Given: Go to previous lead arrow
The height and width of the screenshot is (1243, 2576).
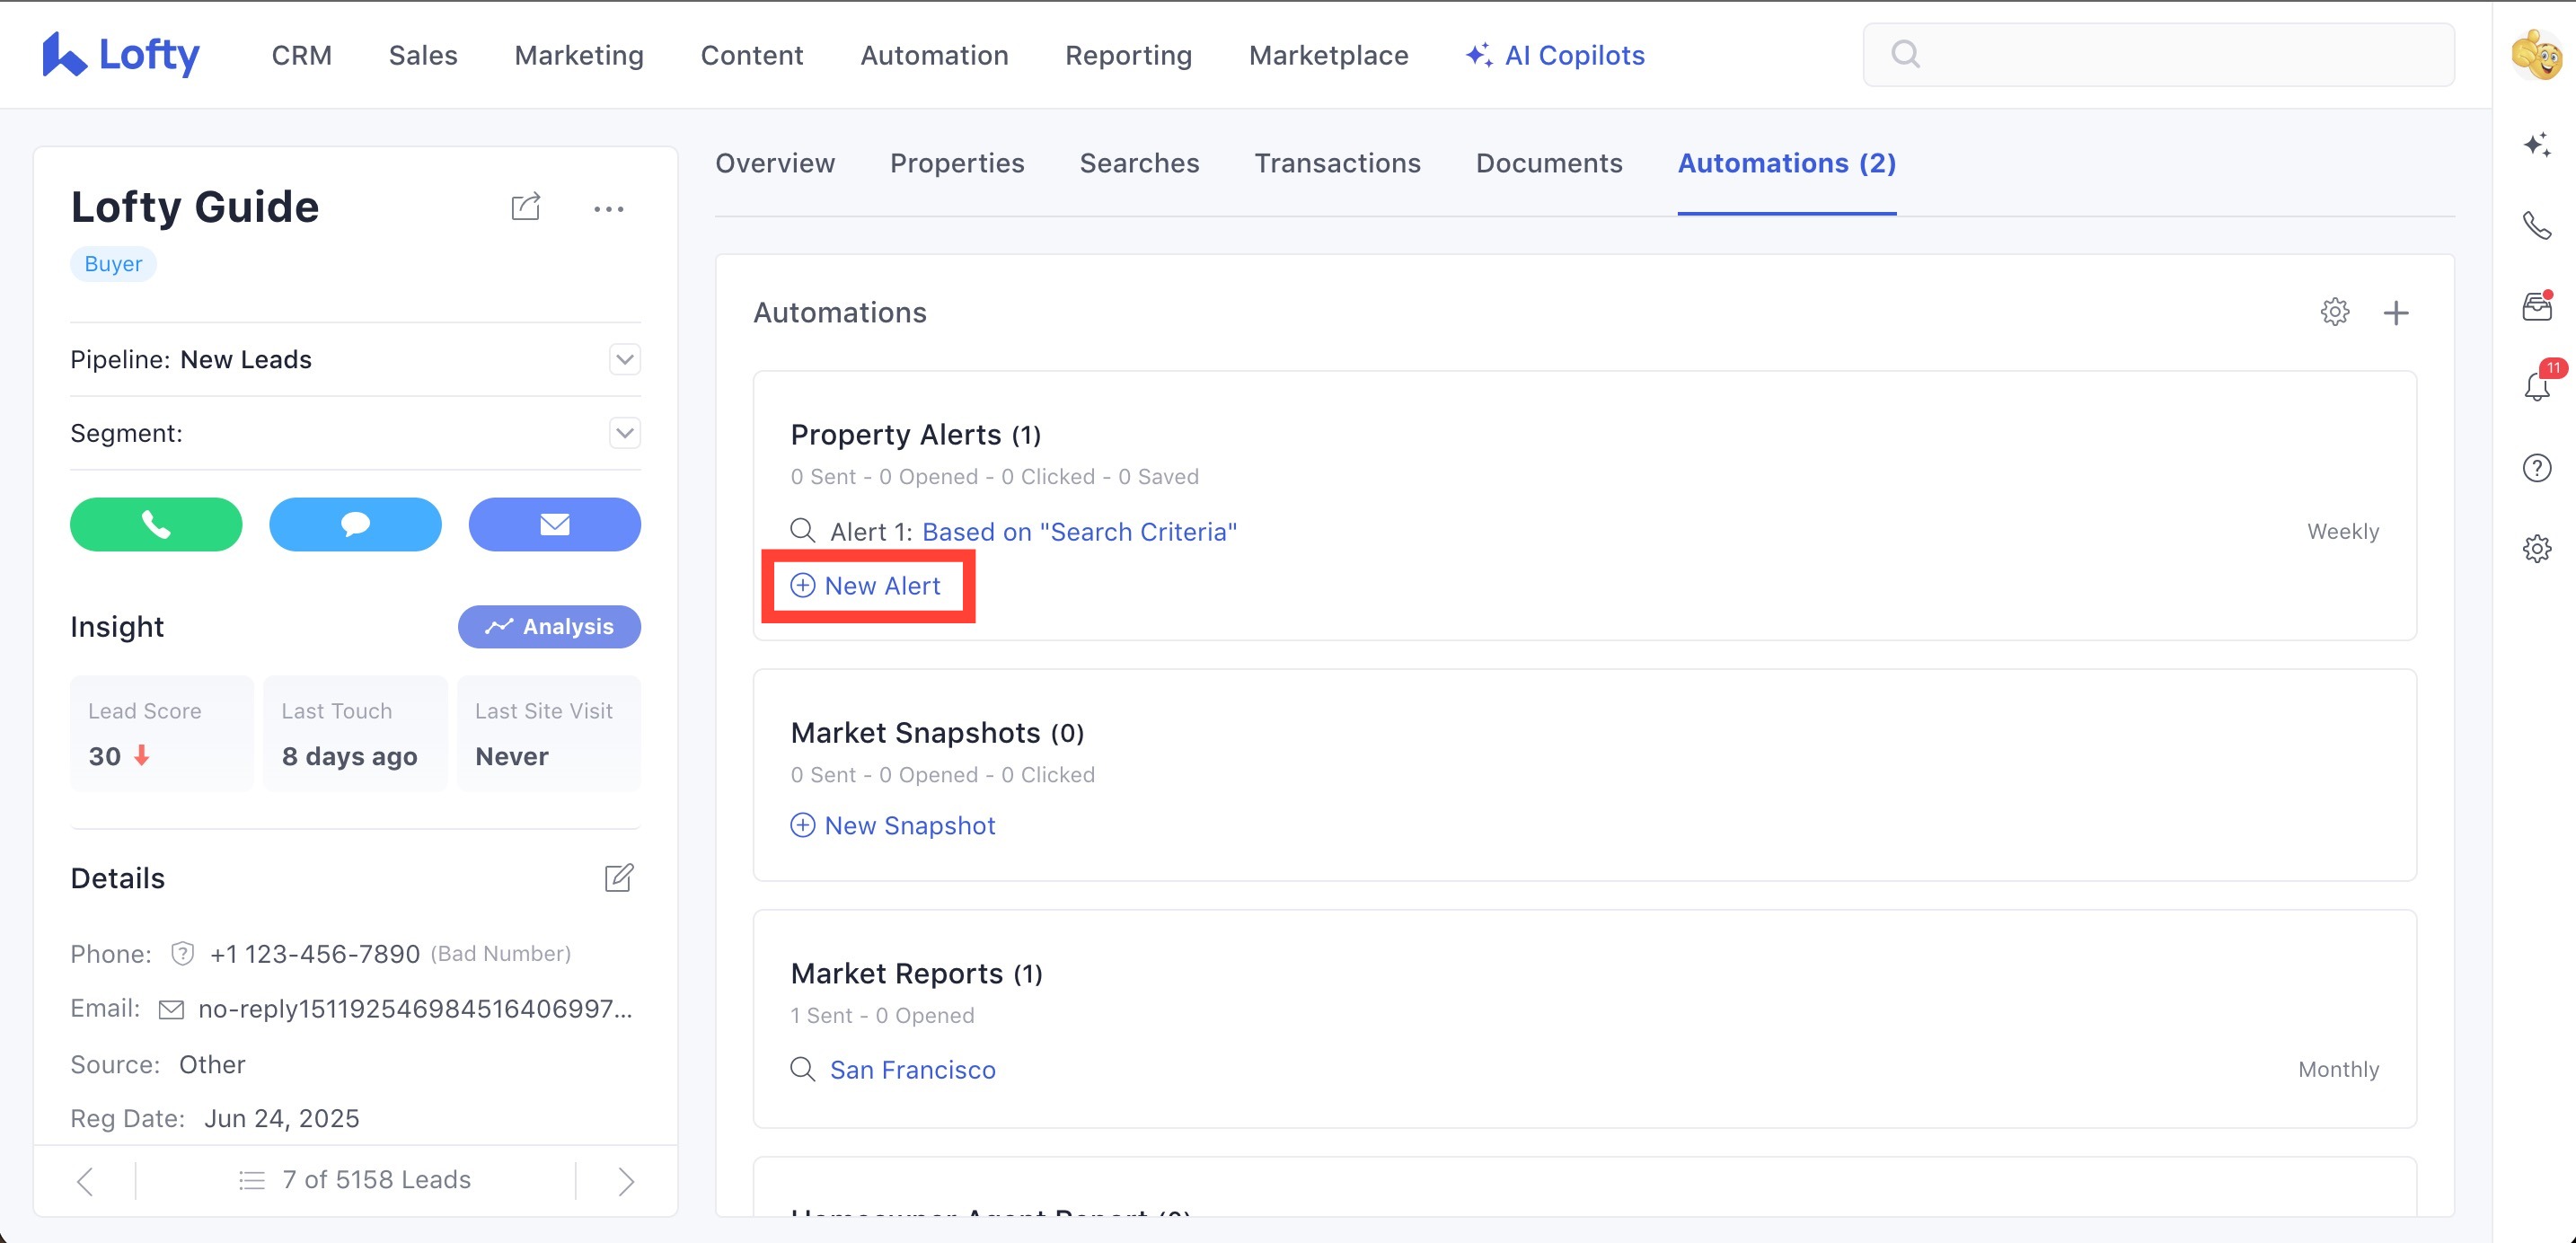Looking at the screenshot, I should pos(85,1181).
